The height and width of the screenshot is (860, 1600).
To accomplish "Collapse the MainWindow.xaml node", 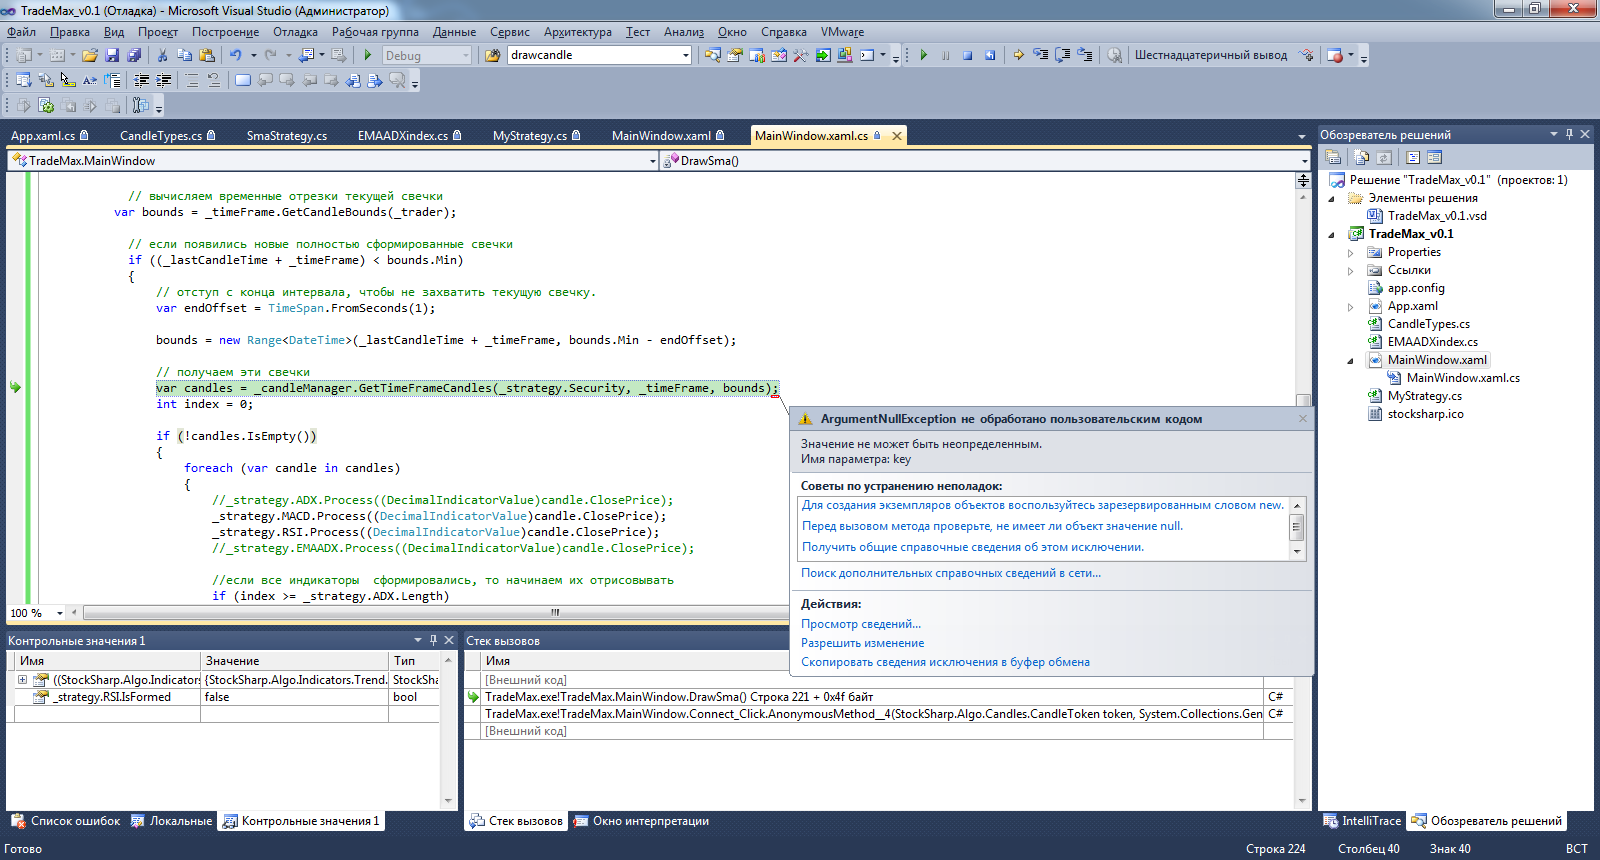I will (1350, 361).
